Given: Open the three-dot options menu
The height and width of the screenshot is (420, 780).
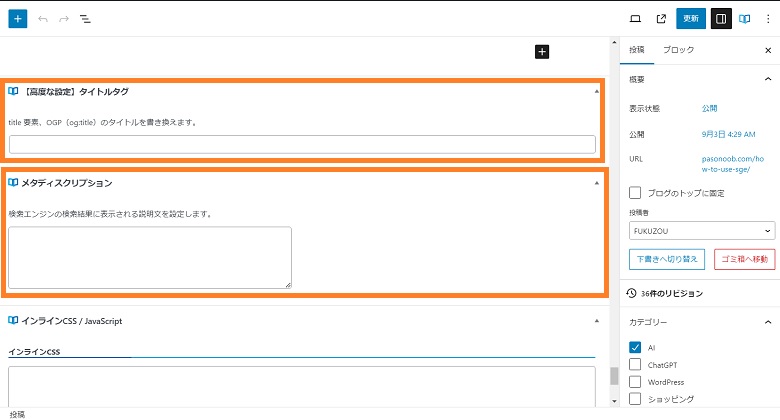Looking at the screenshot, I should click(x=767, y=18).
